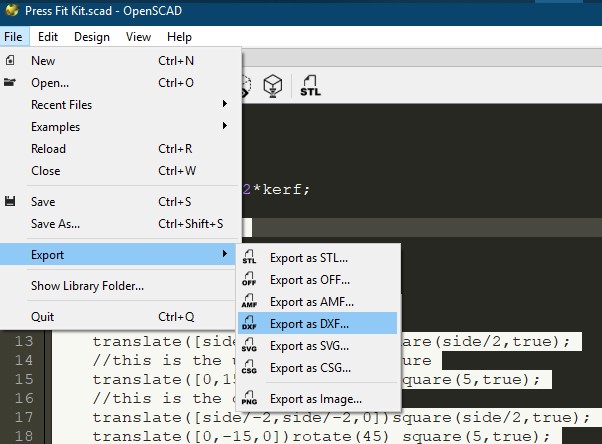Click the code on line 18 with rotate(45)
Screen dimensions: 602x444
[321, 436]
